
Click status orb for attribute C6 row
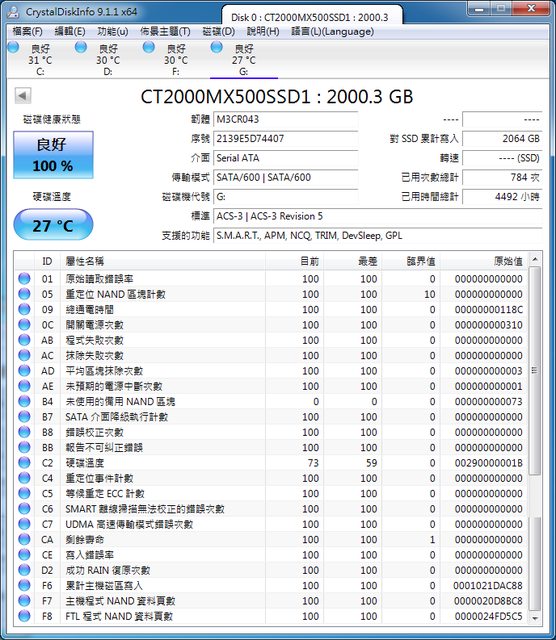(24, 509)
